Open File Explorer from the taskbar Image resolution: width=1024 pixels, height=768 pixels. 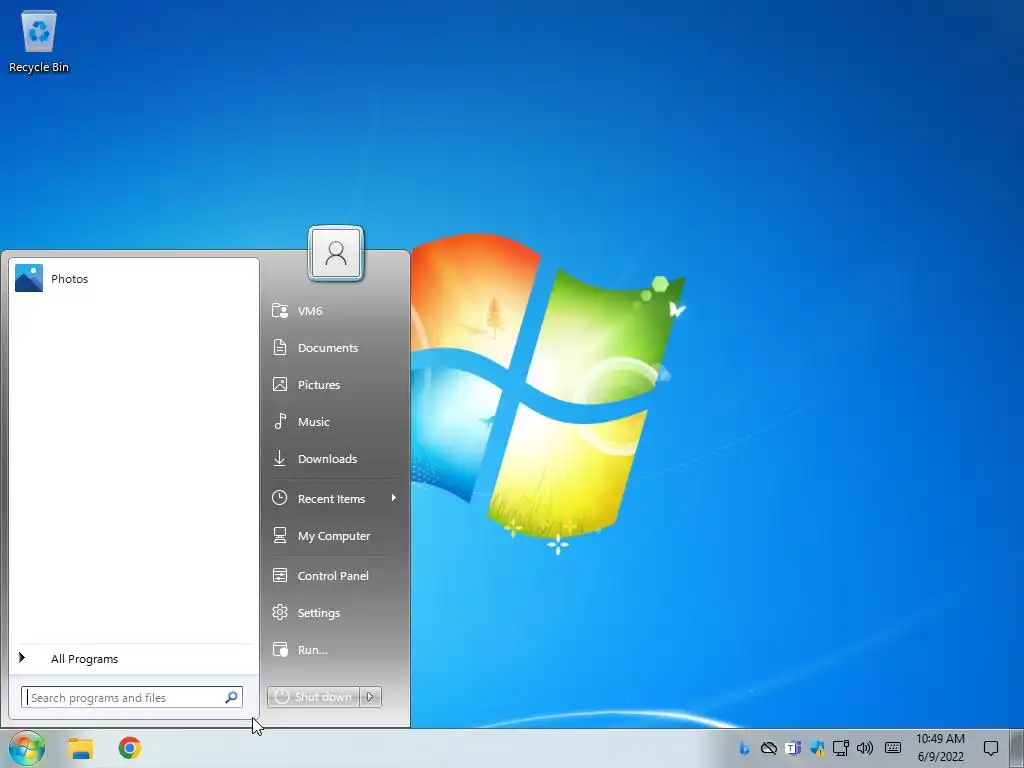coord(81,748)
